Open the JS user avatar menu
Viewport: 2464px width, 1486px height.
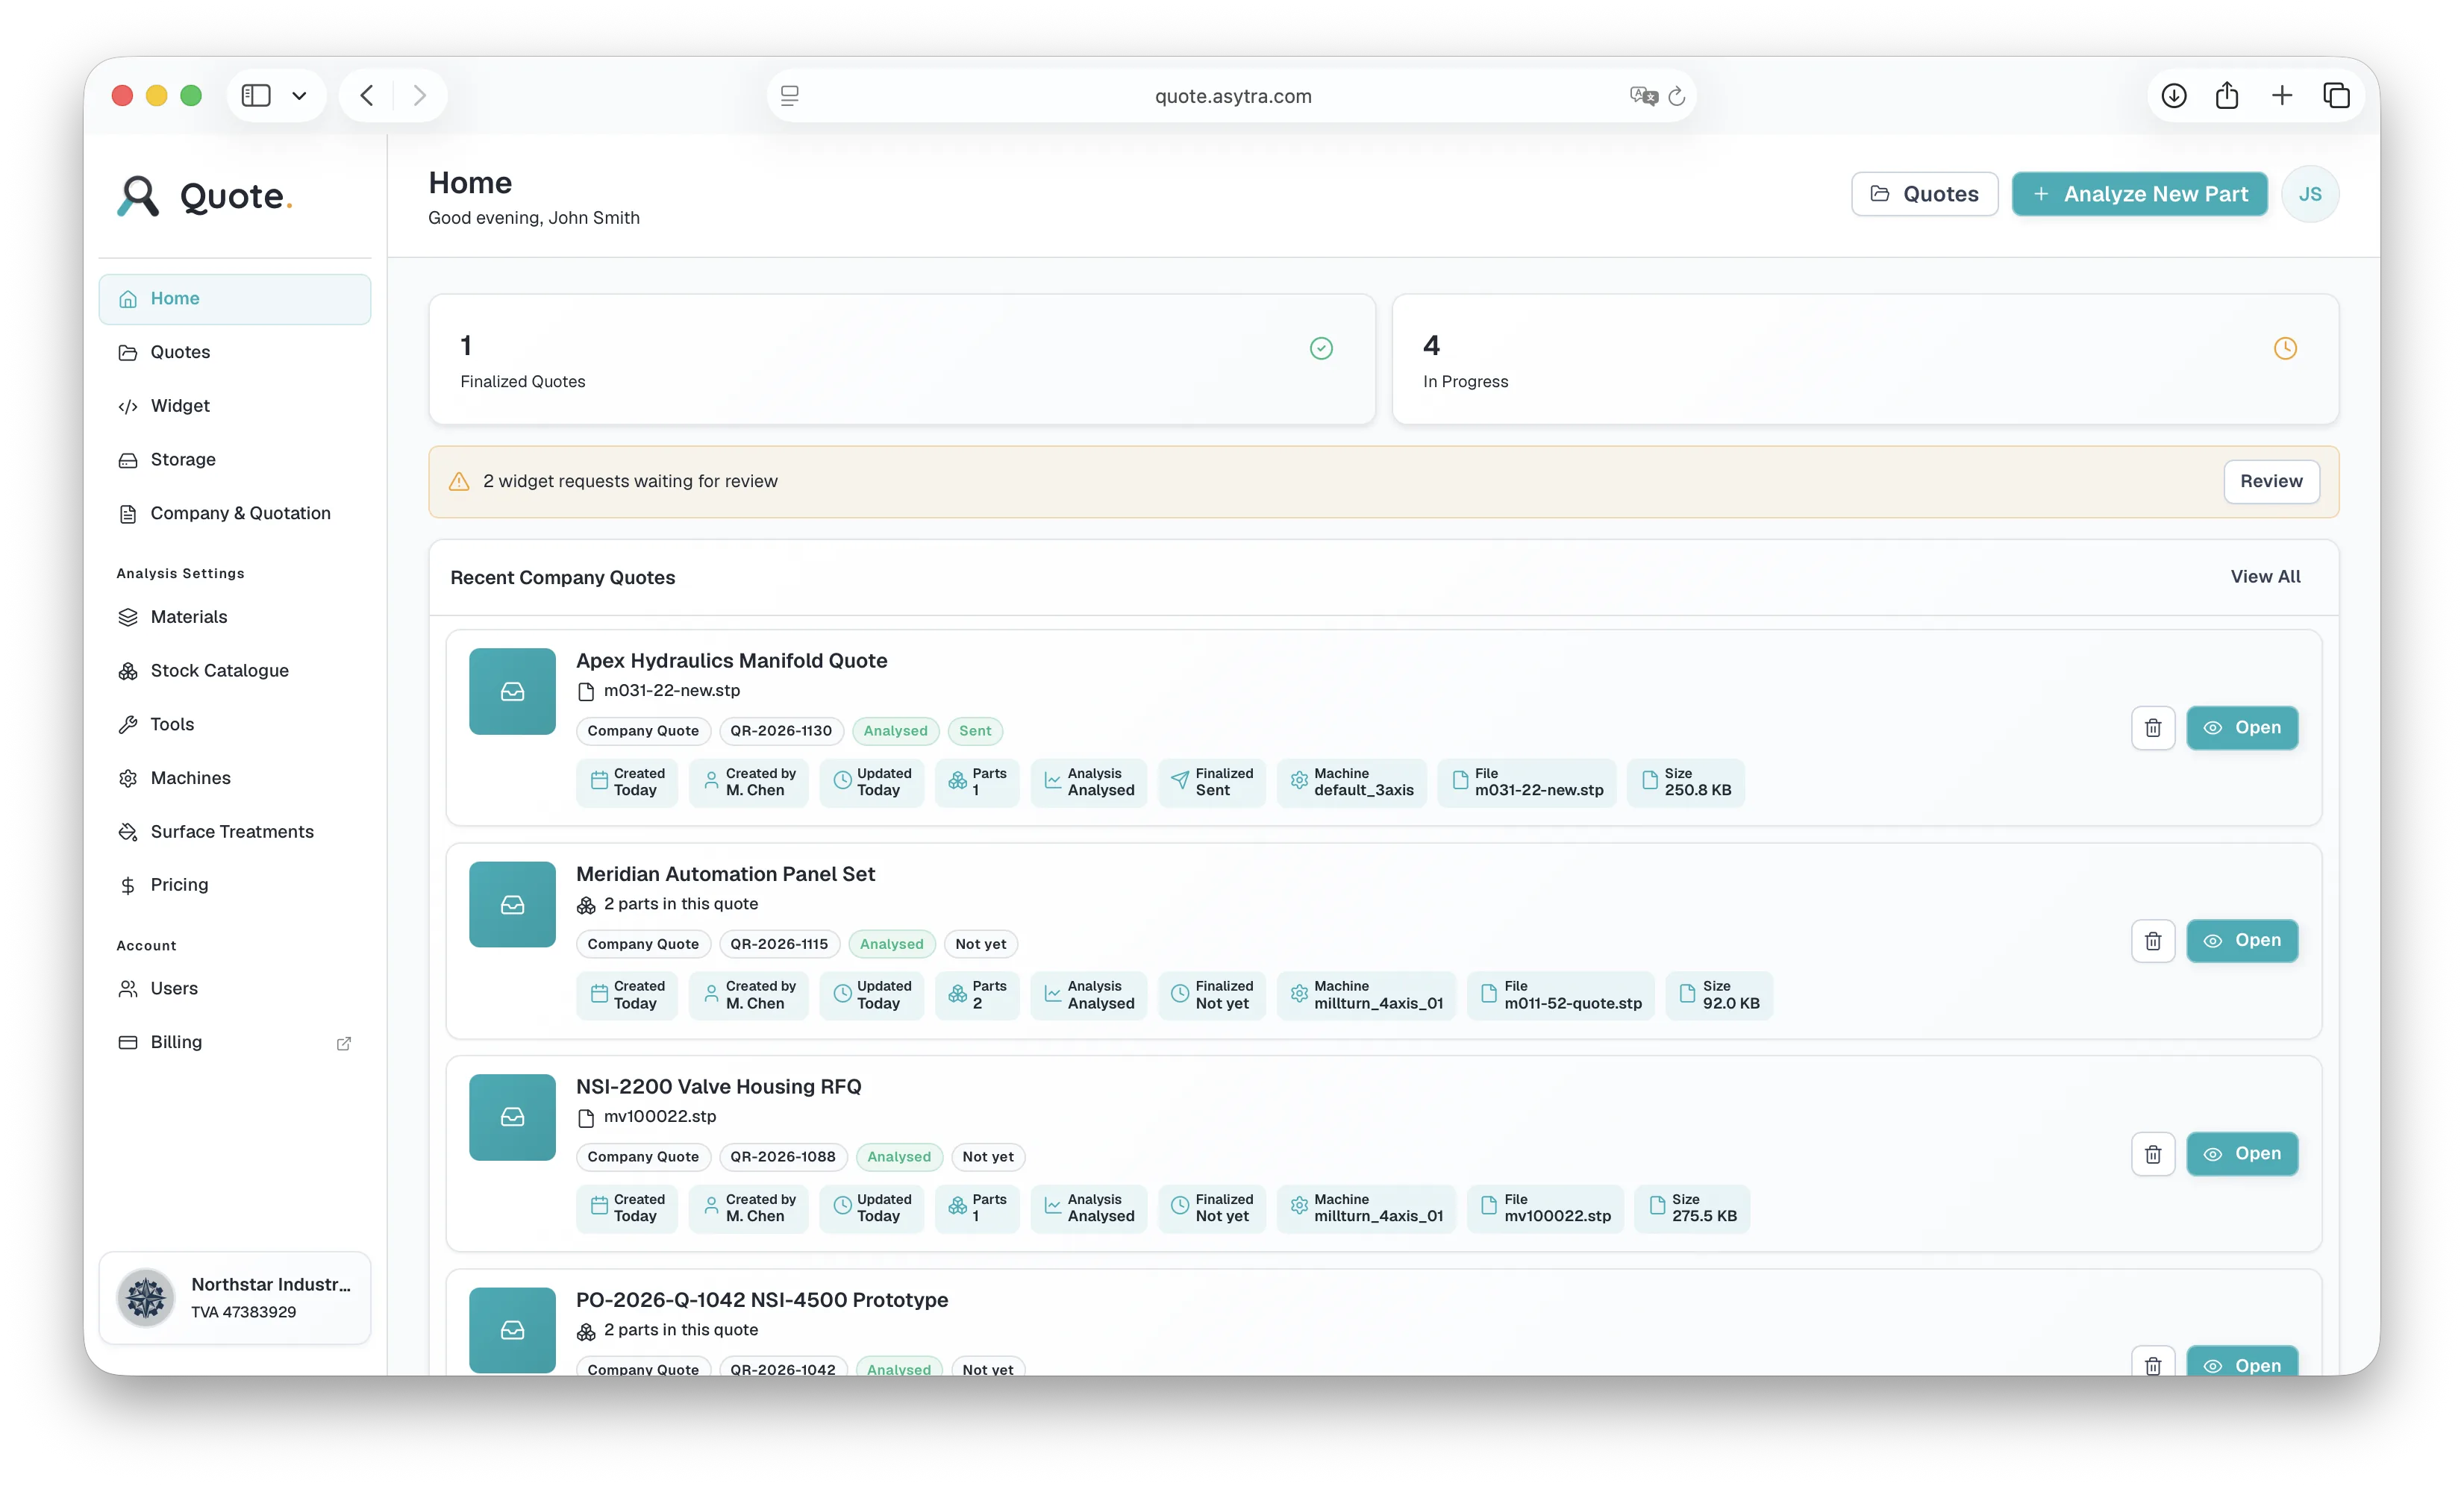tap(2309, 194)
